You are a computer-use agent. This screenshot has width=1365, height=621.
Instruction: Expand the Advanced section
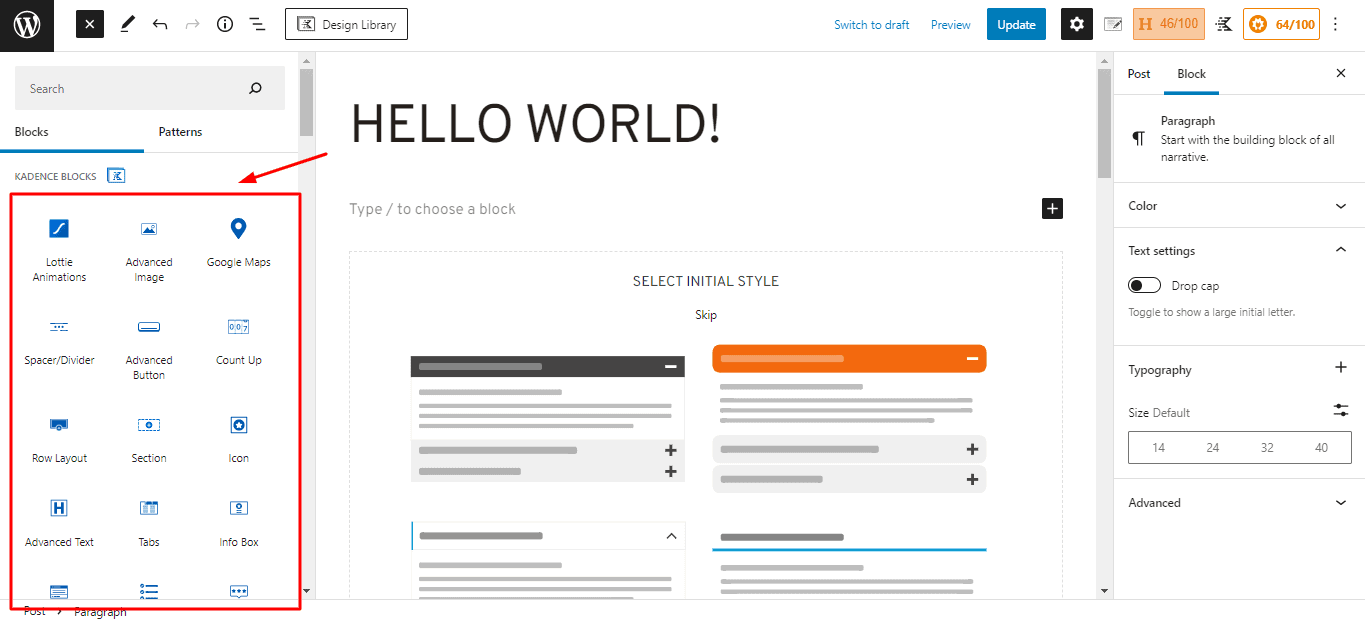pos(1239,503)
